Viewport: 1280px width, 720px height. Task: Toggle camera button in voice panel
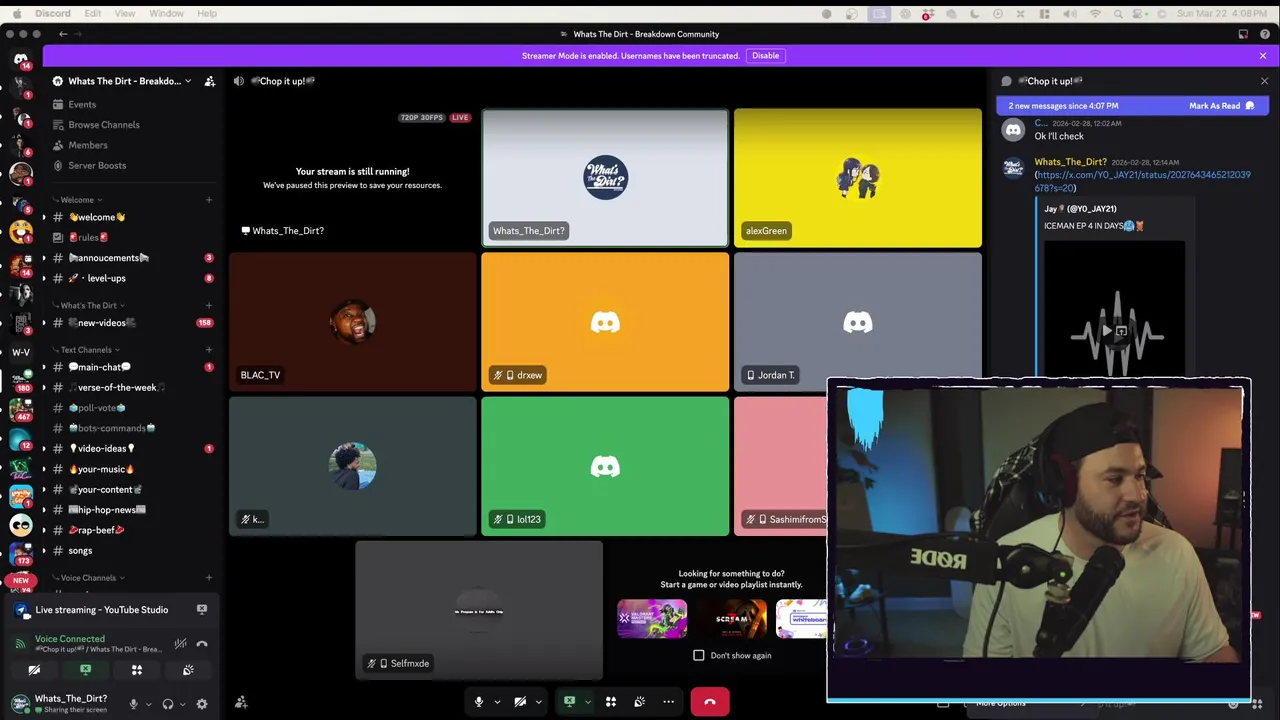34,670
